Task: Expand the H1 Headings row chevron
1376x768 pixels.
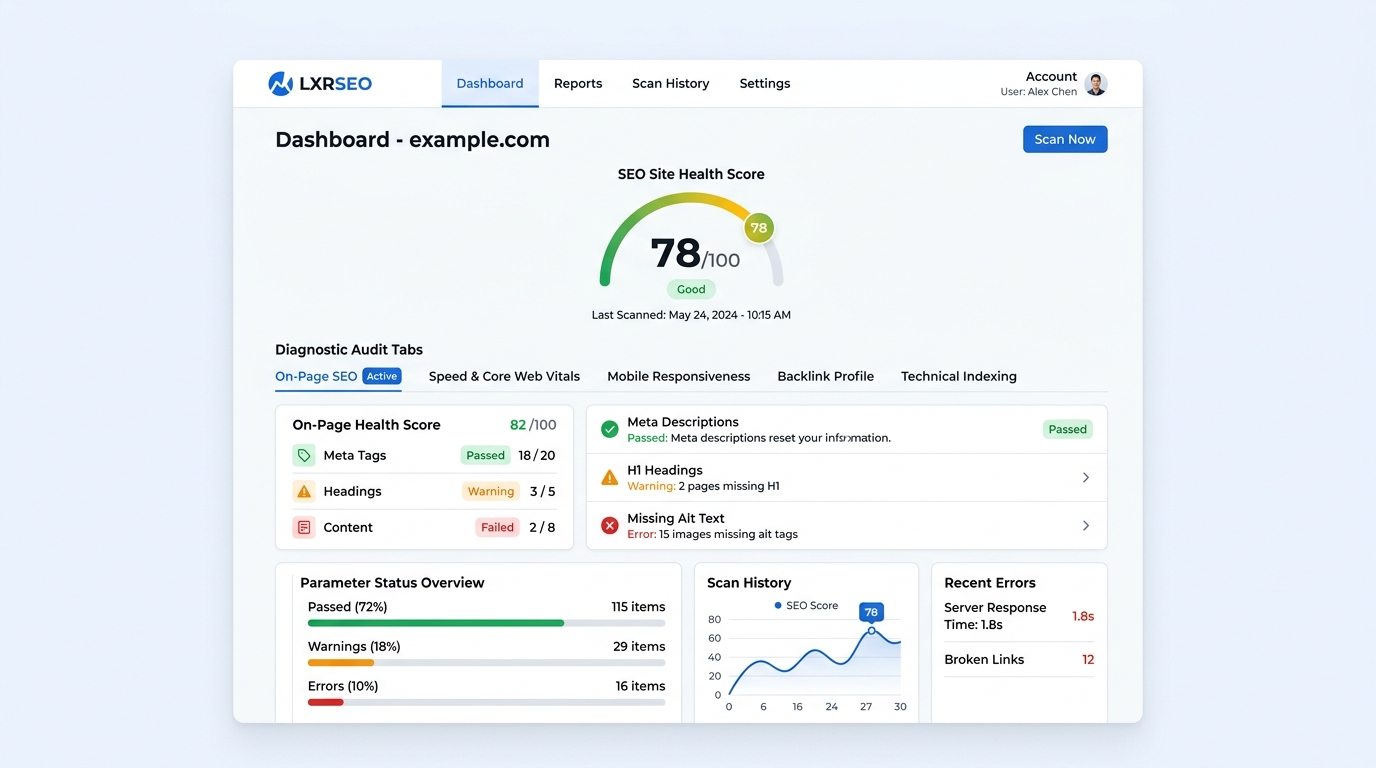Action: (x=1086, y=478)
